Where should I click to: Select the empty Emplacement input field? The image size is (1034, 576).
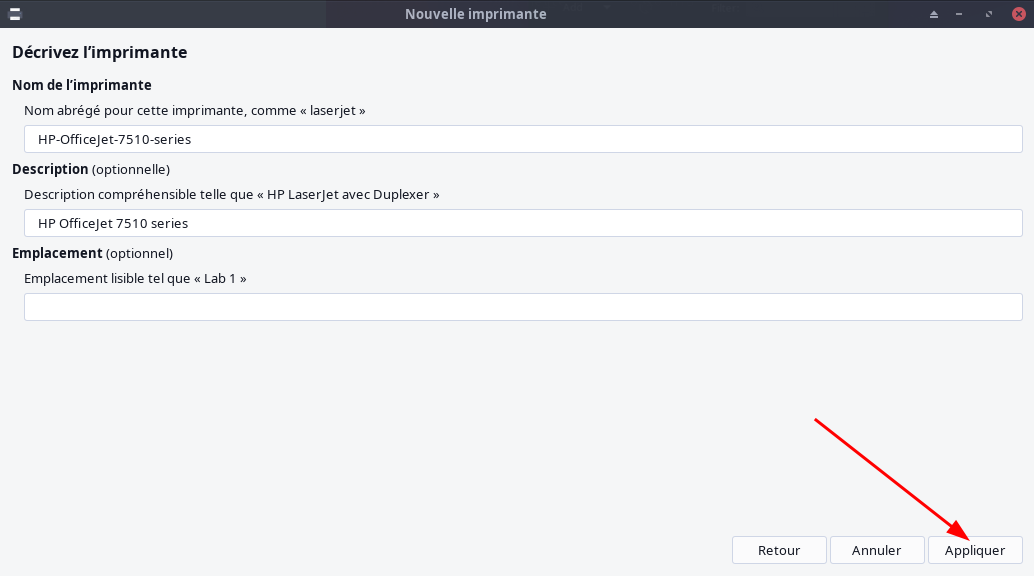523,307
